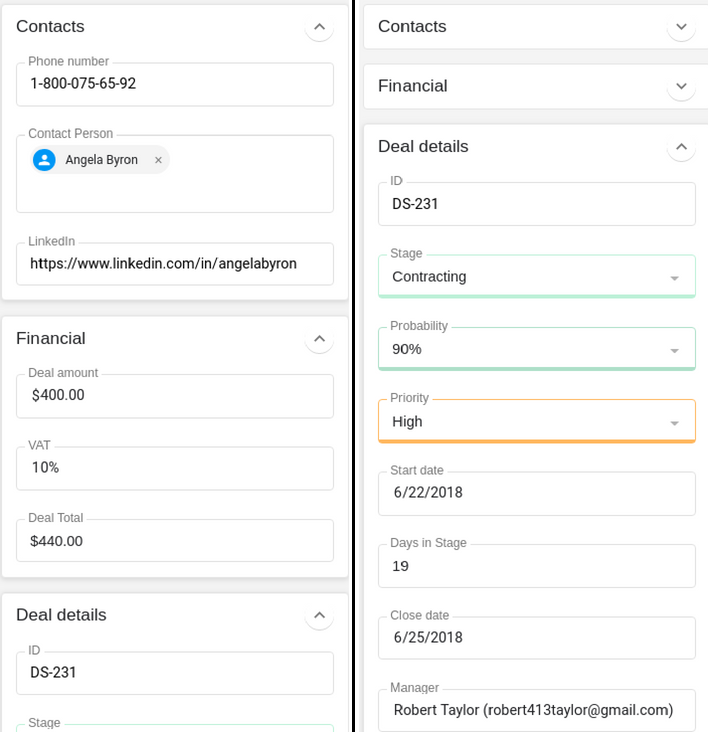The height and width of the screenshot is (732, 708).
Task: Collapse the left Financial section chevron
Action: [x=319, y=338]
